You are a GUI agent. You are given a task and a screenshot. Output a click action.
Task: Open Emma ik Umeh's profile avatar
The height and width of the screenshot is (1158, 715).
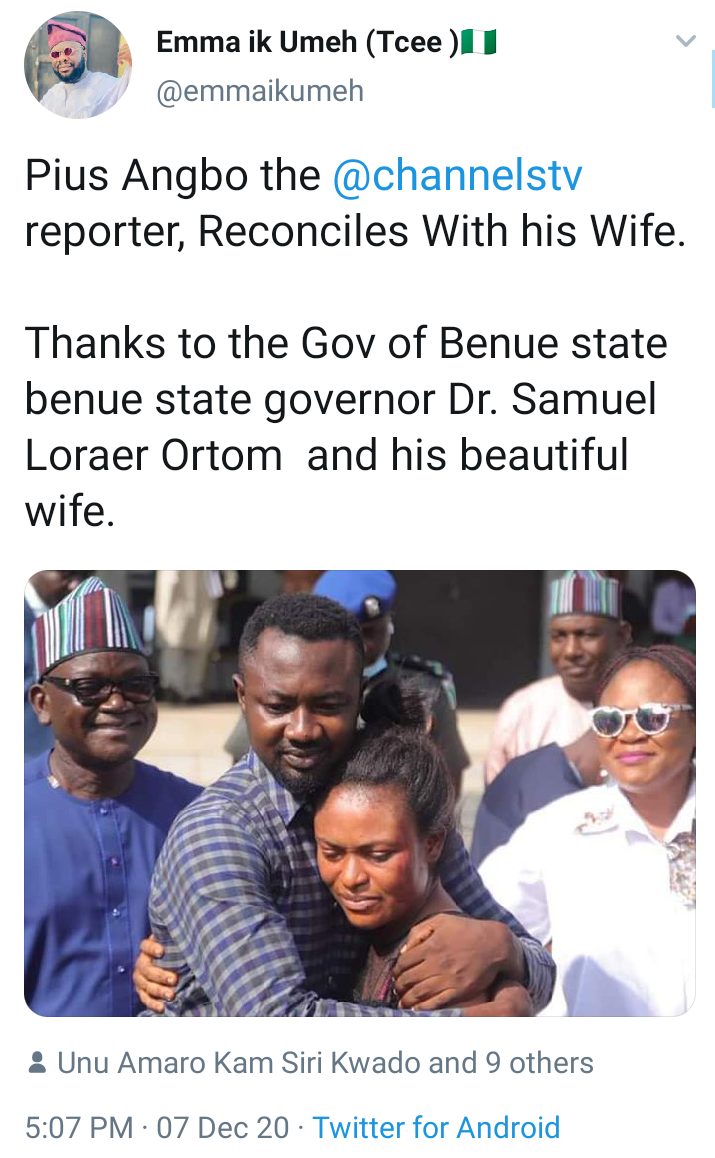[78, 65]
